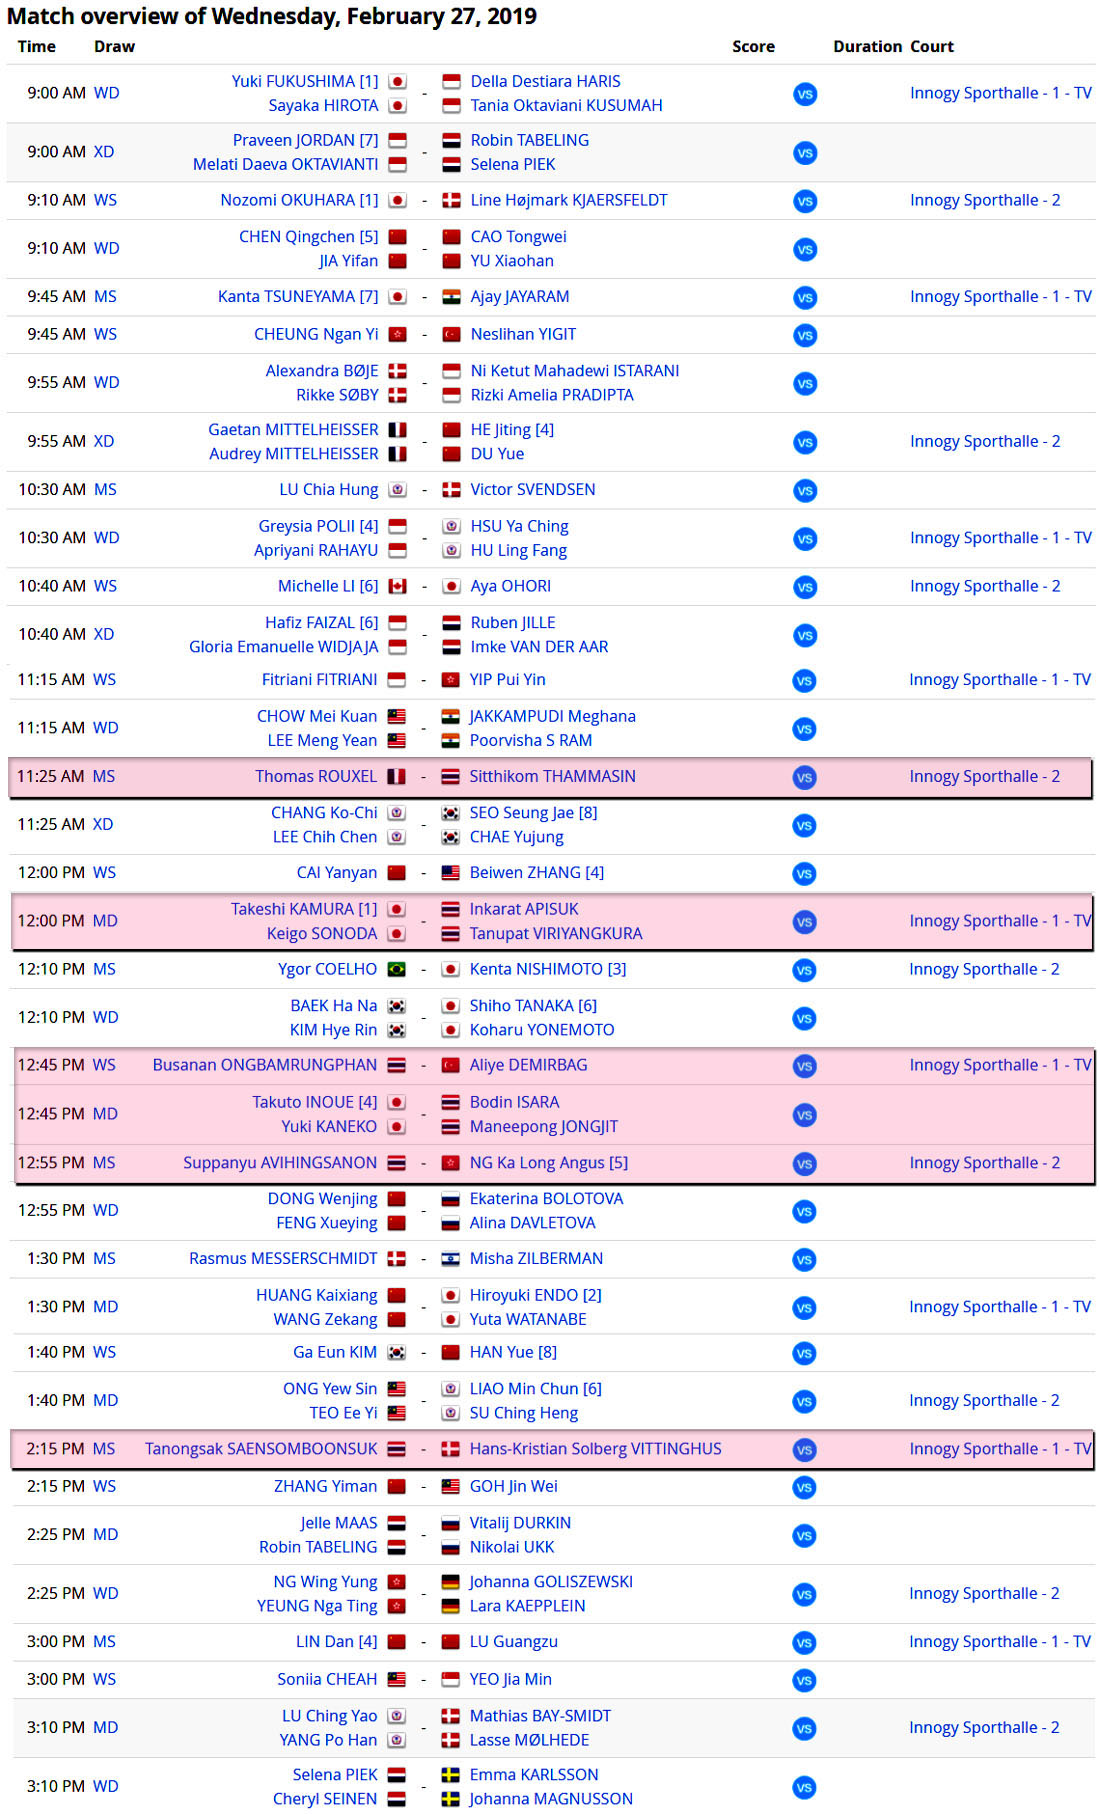1100x1814 pixels.
Task: Click VS icon for Nozomi OKUHARA match
Action: pyautogui.click(x=805, y=201)
